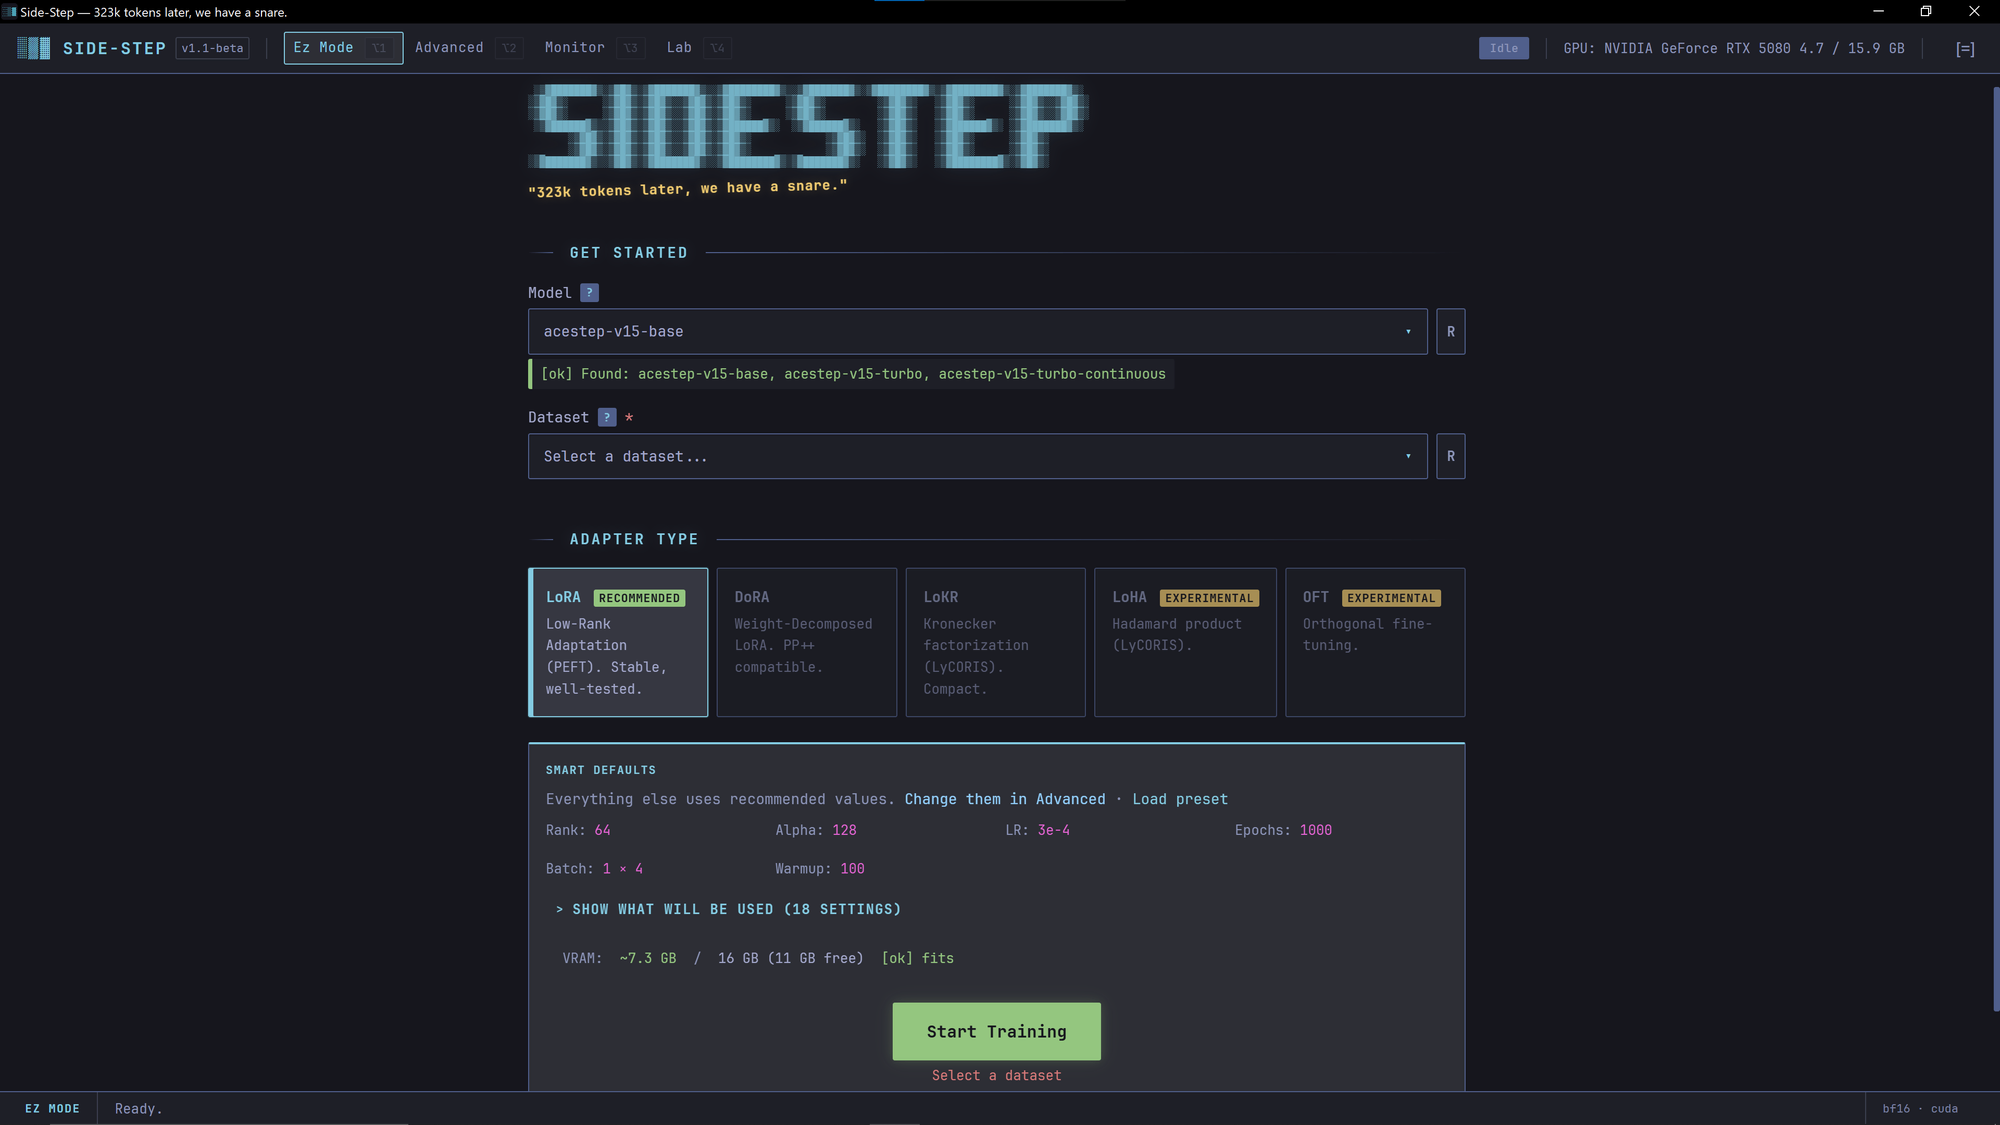
Task: Expand Show what will be used settings
Action: [729, 910]
